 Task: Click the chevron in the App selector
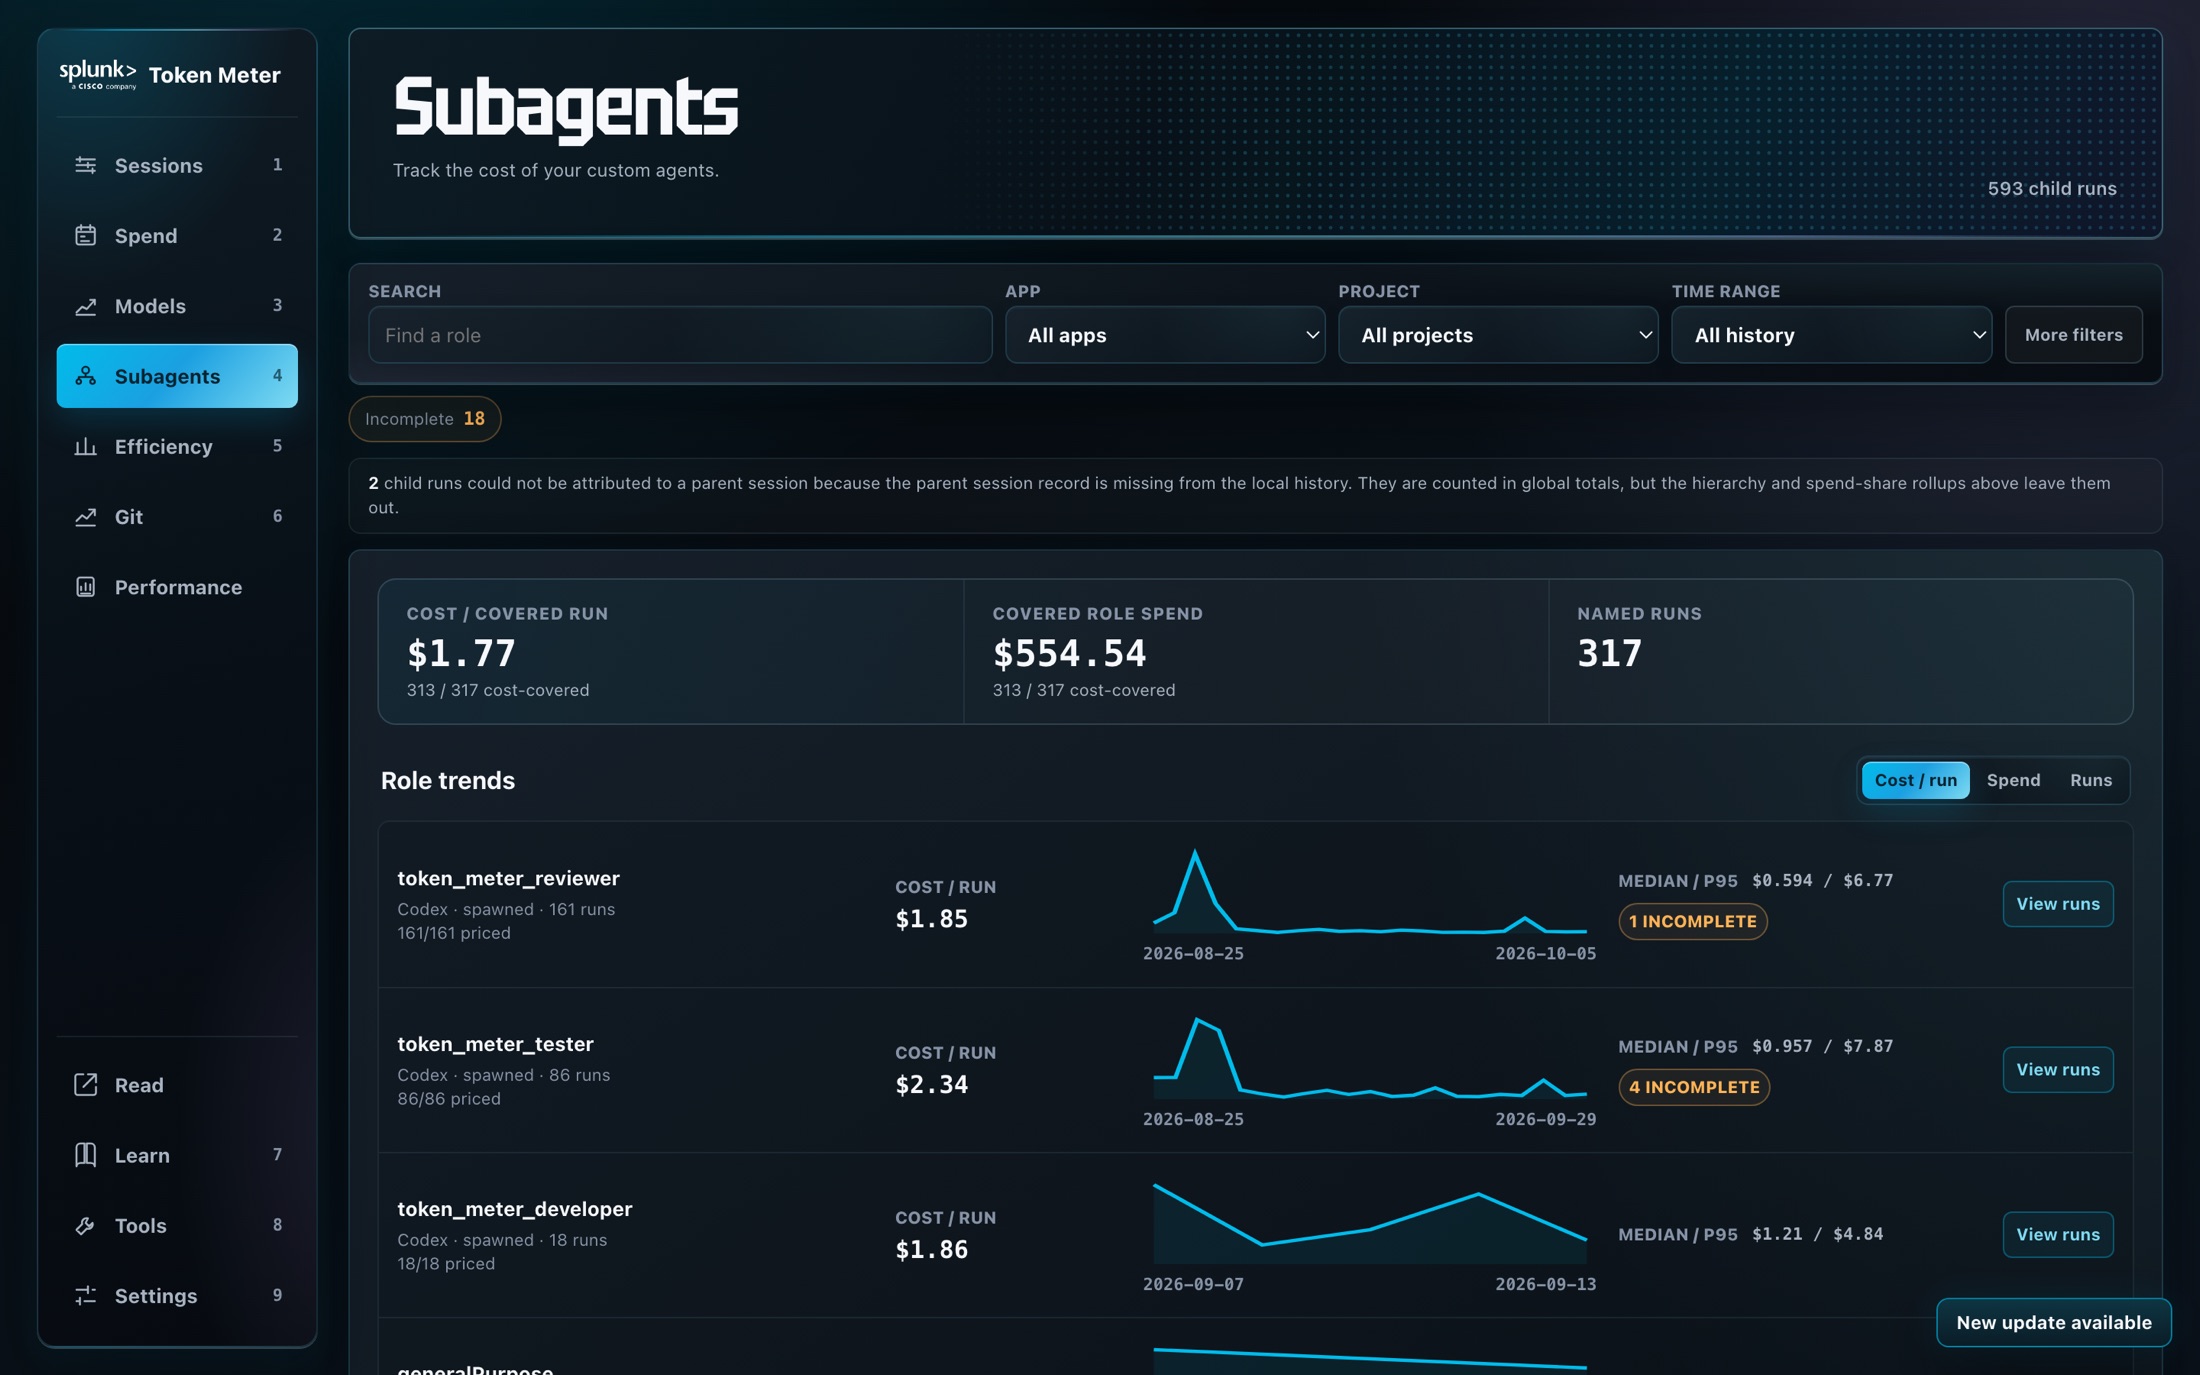[1312, 335]
